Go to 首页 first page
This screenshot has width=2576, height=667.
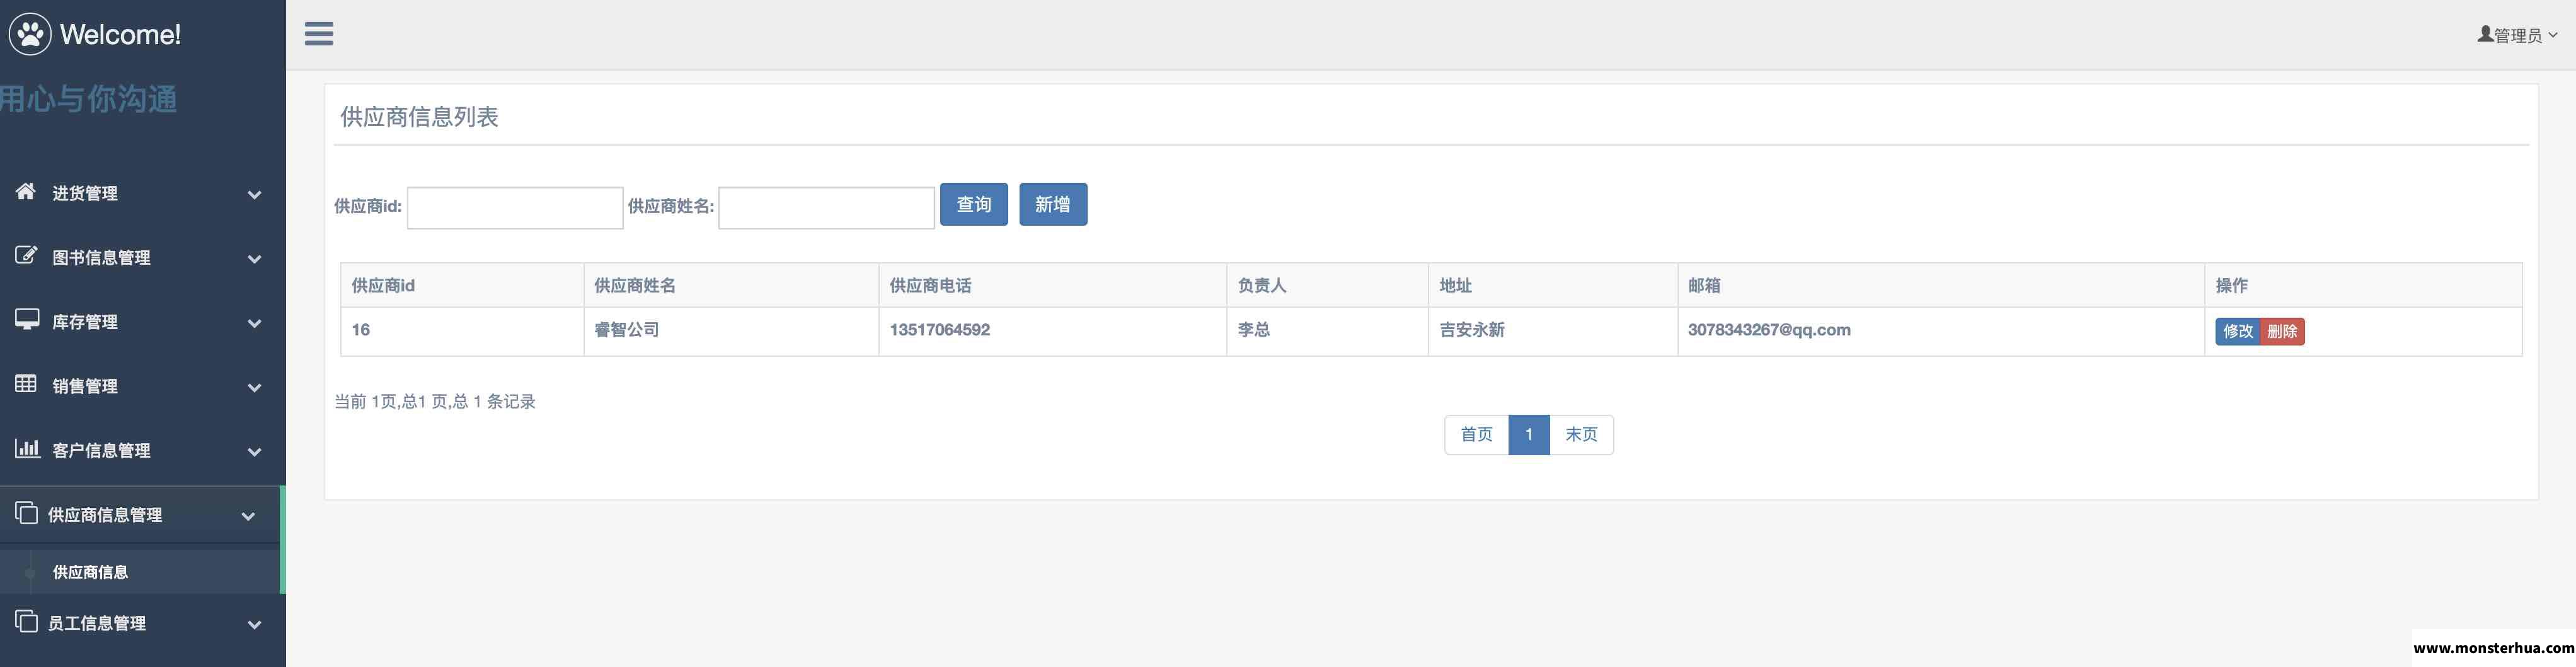(1476, 435)
